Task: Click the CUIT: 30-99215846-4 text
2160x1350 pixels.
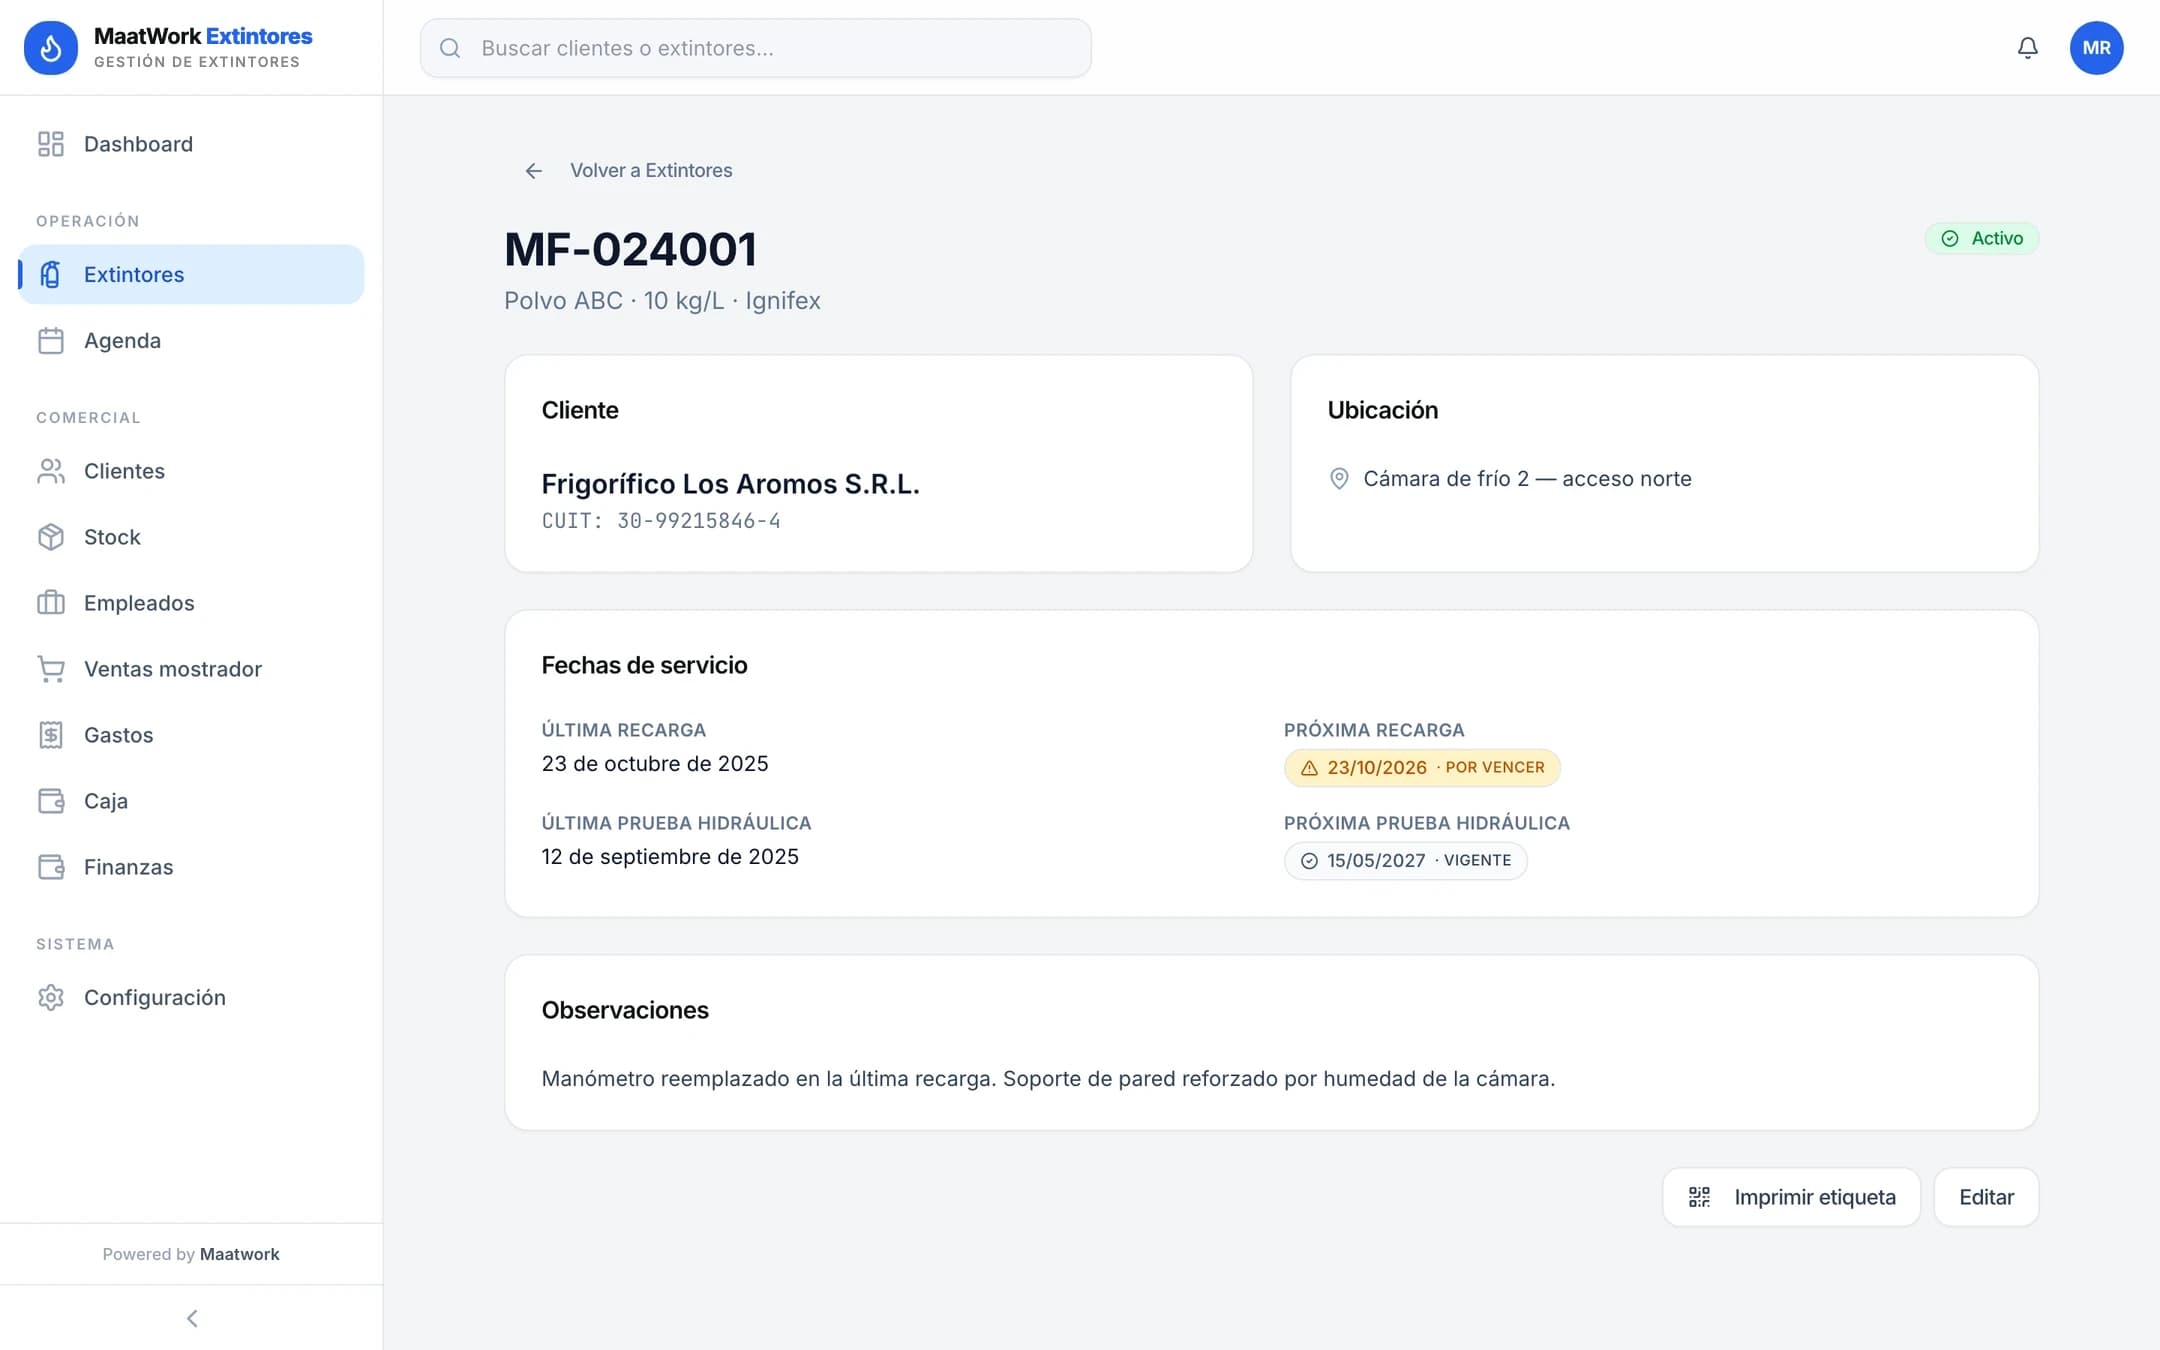Action: tap(661, 521)
